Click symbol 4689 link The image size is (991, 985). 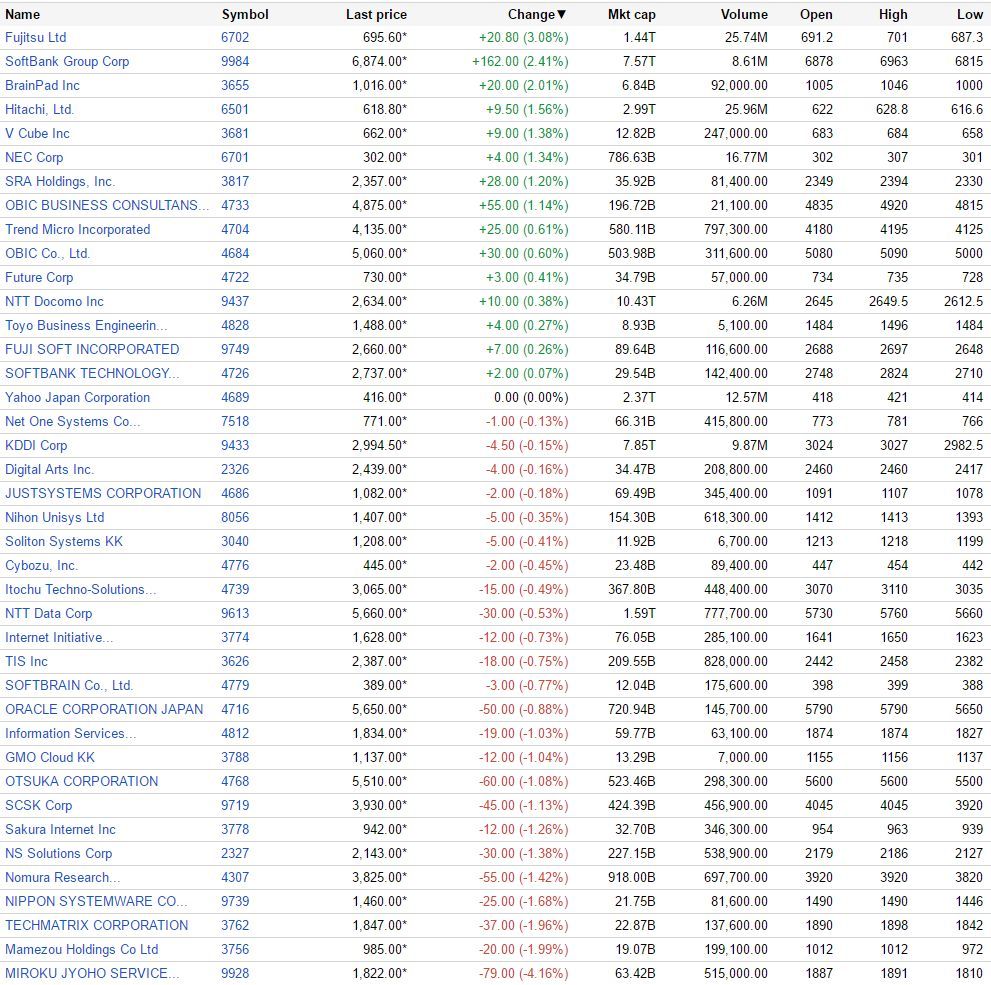[x=235, y=397]
